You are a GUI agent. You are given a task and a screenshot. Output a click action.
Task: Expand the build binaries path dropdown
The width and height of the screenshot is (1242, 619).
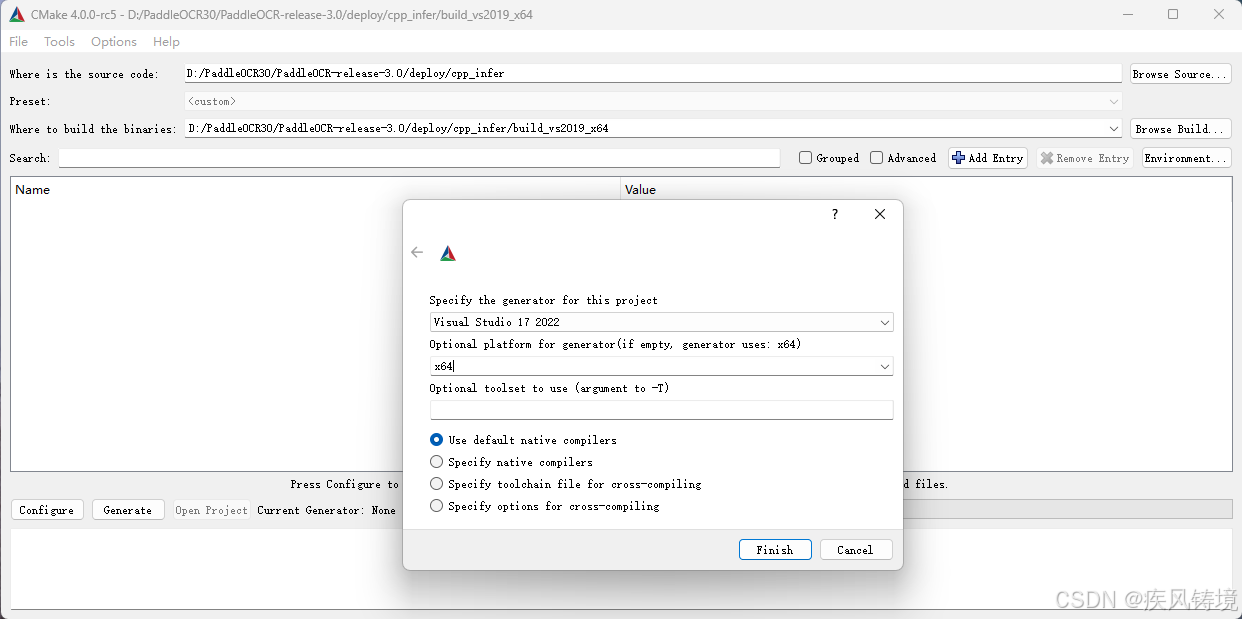tap(1114, 128)
